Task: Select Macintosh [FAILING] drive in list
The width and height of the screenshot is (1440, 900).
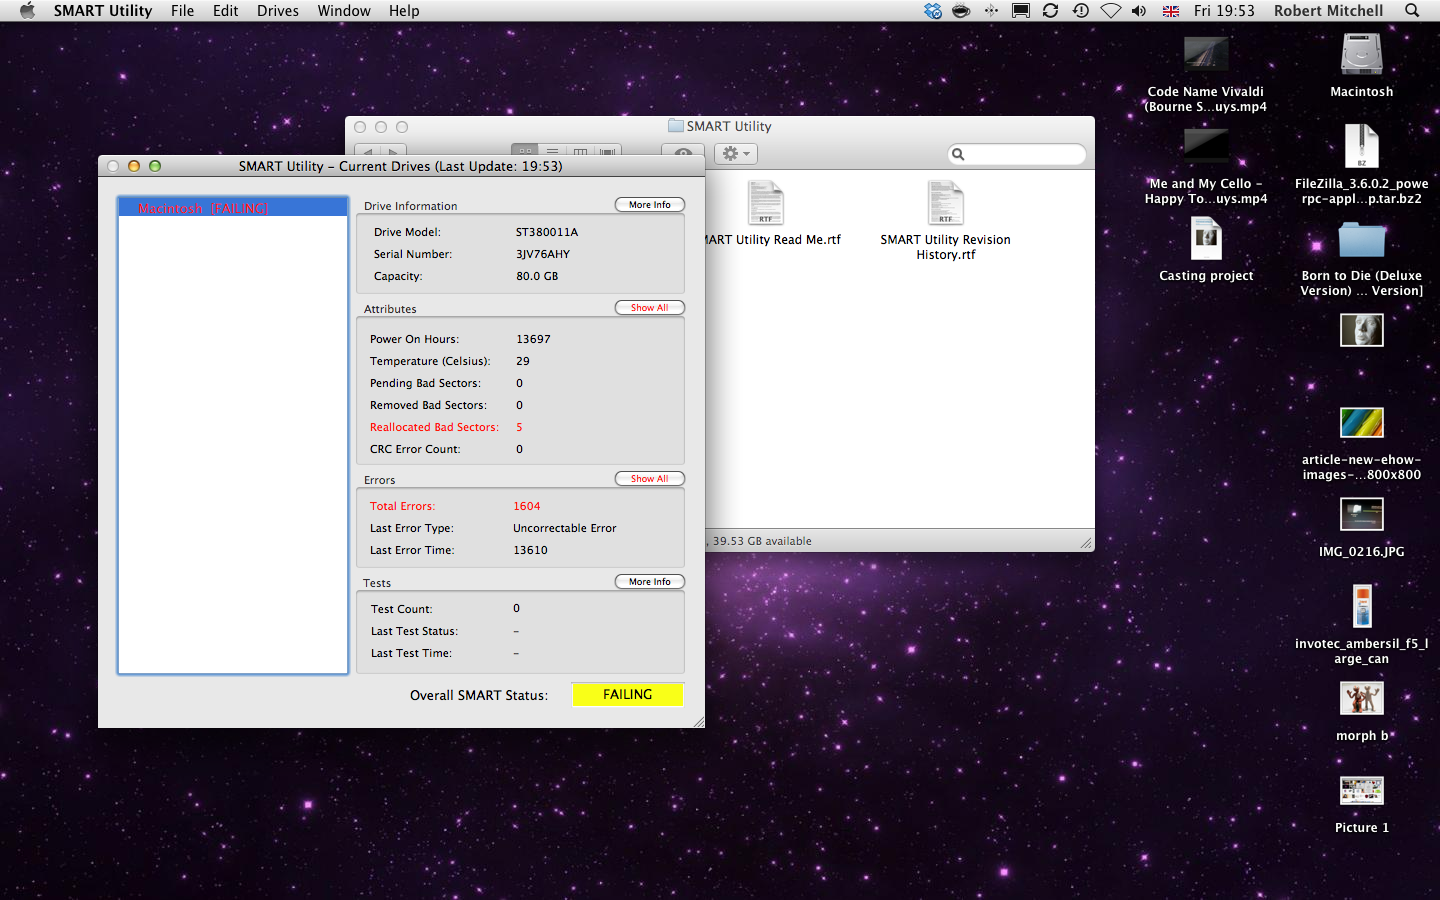Action: (x=233, y=208)
